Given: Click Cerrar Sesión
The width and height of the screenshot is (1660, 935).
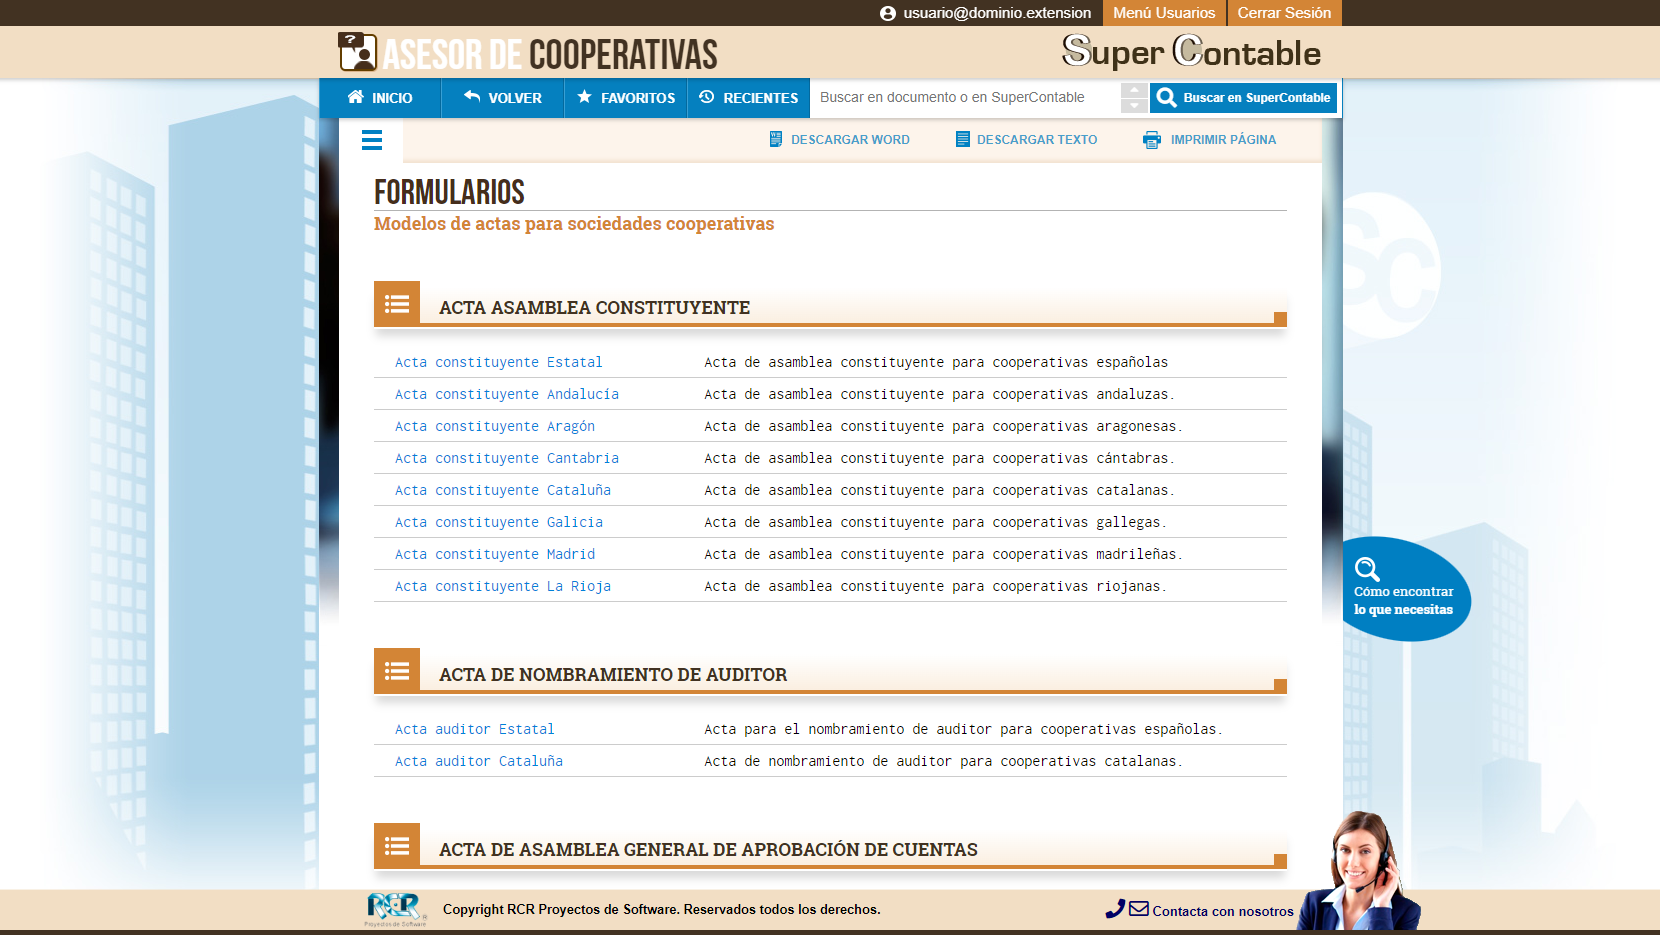Looking at the screenshot, I should tap(1284, 13).
